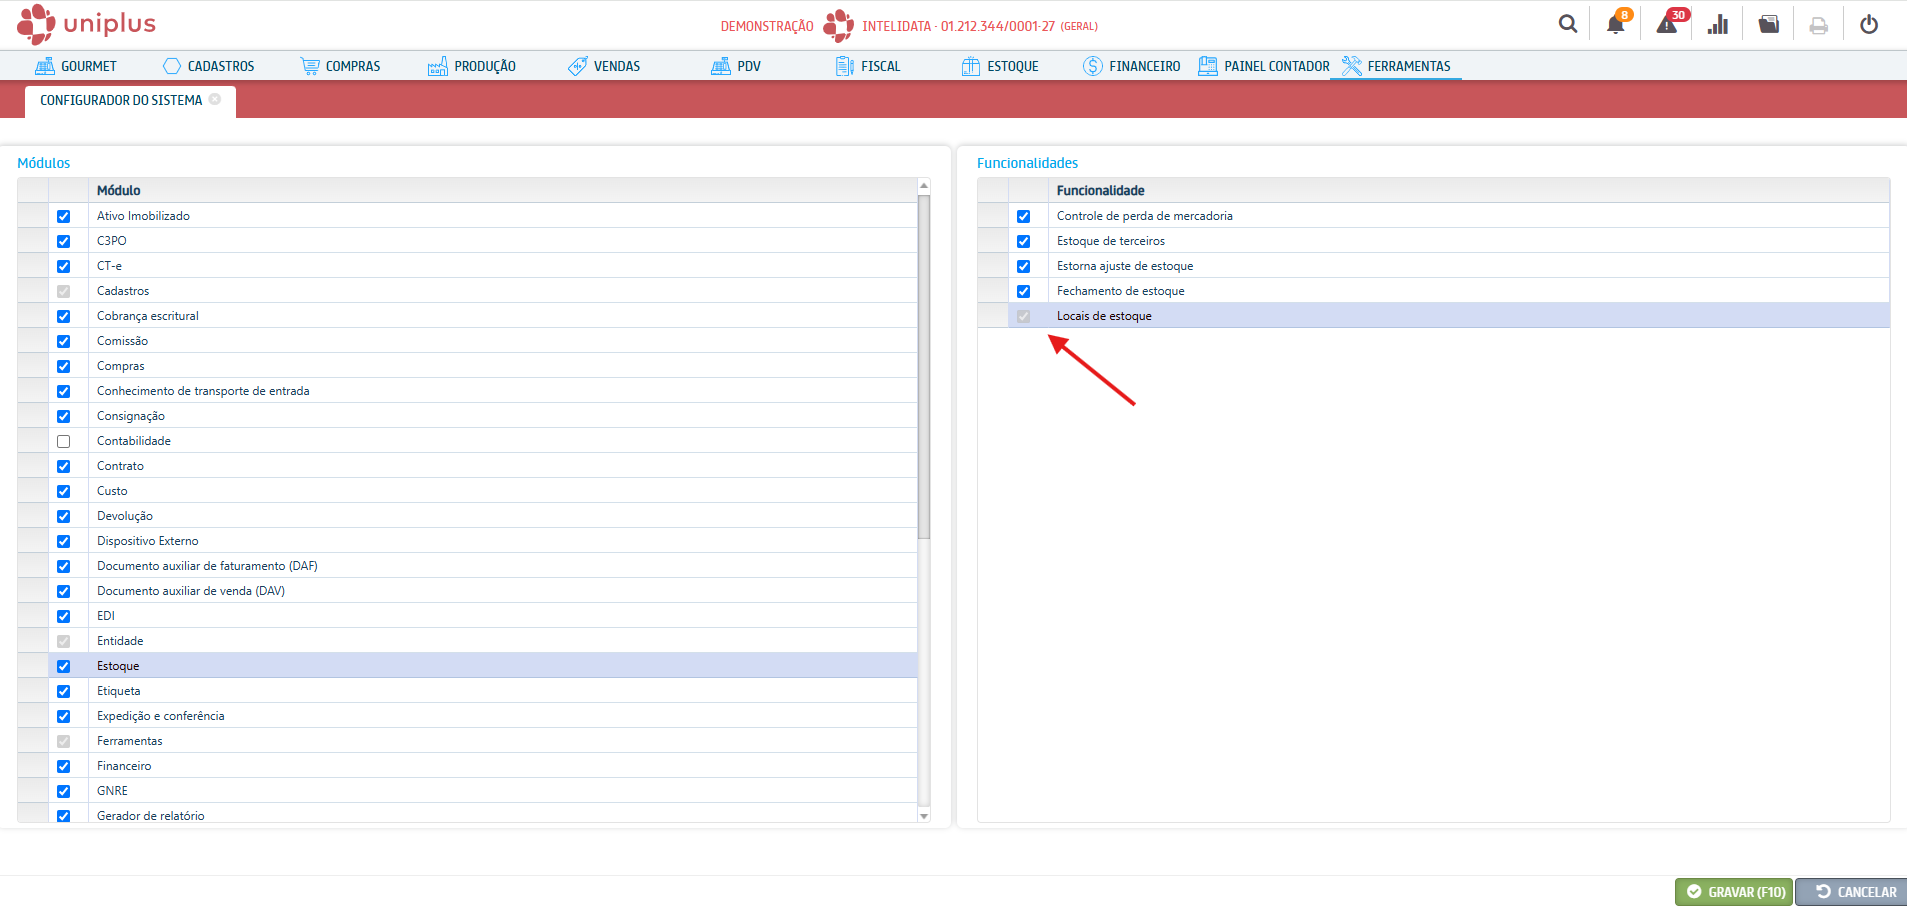Click the uniplus logo

pos(87,24)
